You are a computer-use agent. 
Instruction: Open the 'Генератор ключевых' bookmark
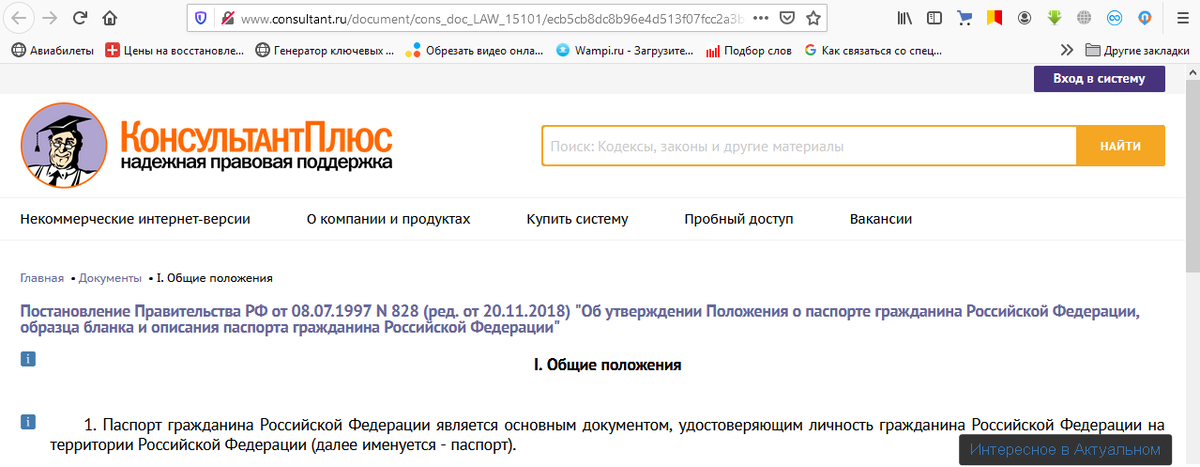click(325, 50)
